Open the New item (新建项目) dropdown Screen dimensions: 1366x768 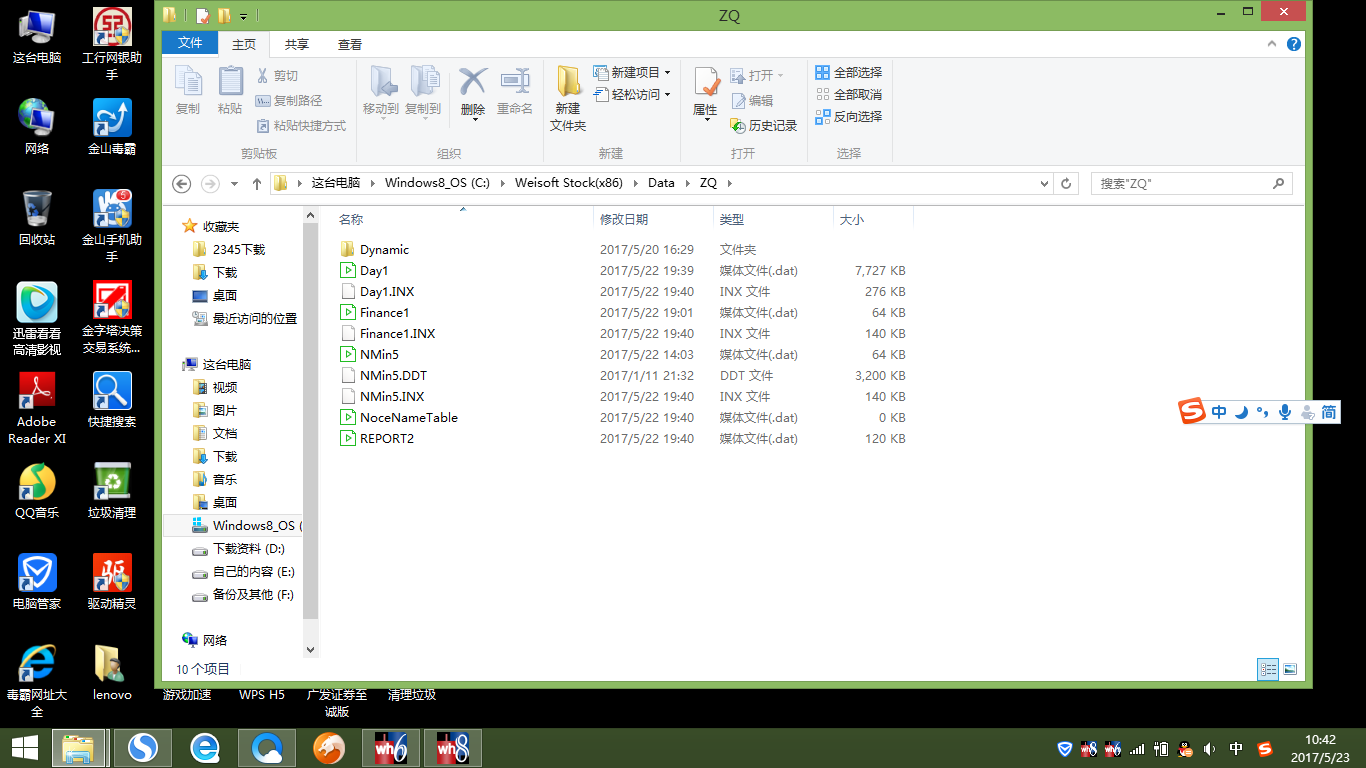point(632,73)
